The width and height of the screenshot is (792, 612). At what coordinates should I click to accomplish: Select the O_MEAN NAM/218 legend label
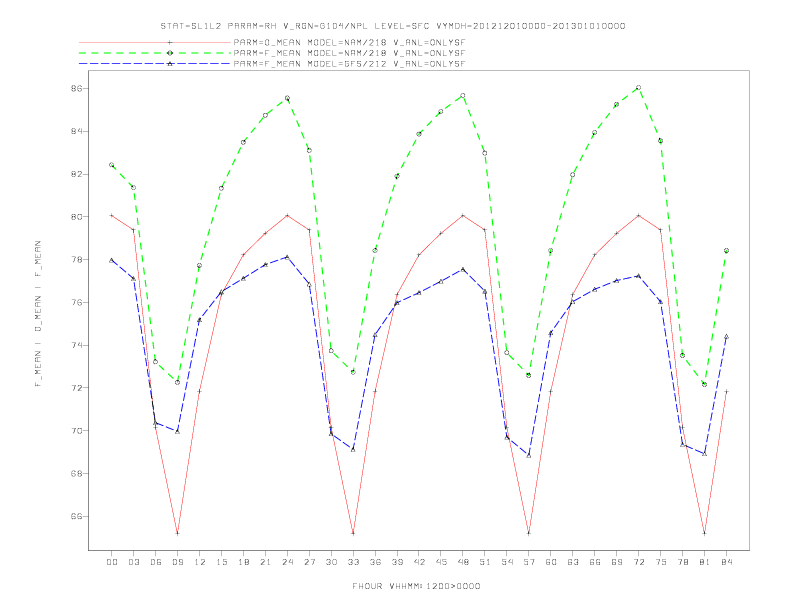[x=349, y=43]
